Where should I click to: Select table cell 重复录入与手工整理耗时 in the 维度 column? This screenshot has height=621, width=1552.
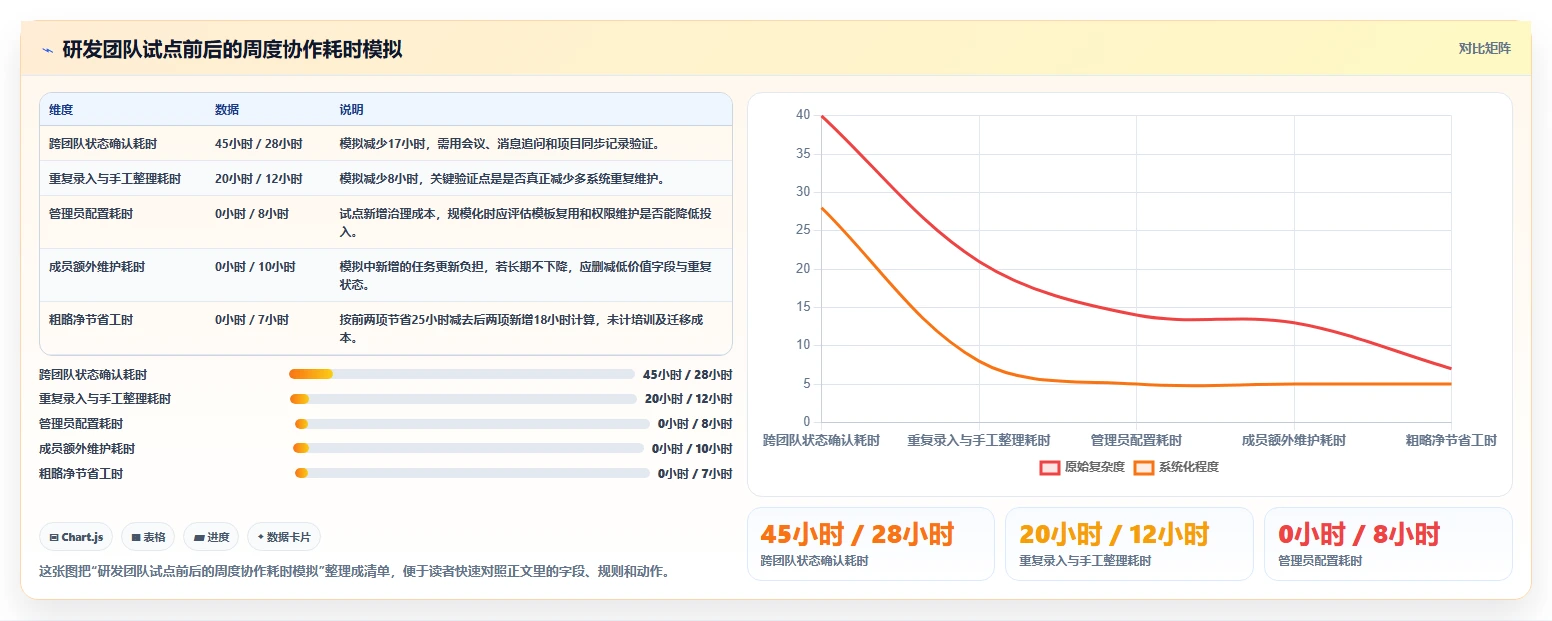pyautogui.click(x=115, y=179)
